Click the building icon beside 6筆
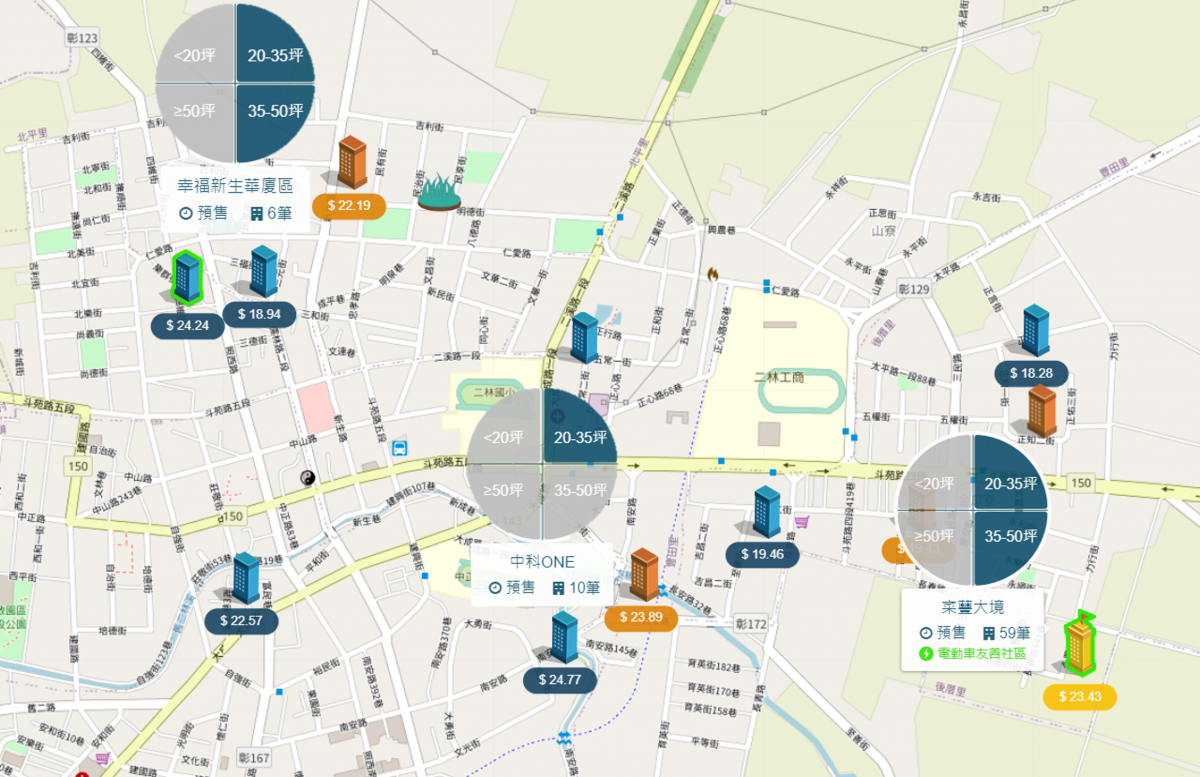This screenshot has height=777, width=1200. (x=257, y=213)
